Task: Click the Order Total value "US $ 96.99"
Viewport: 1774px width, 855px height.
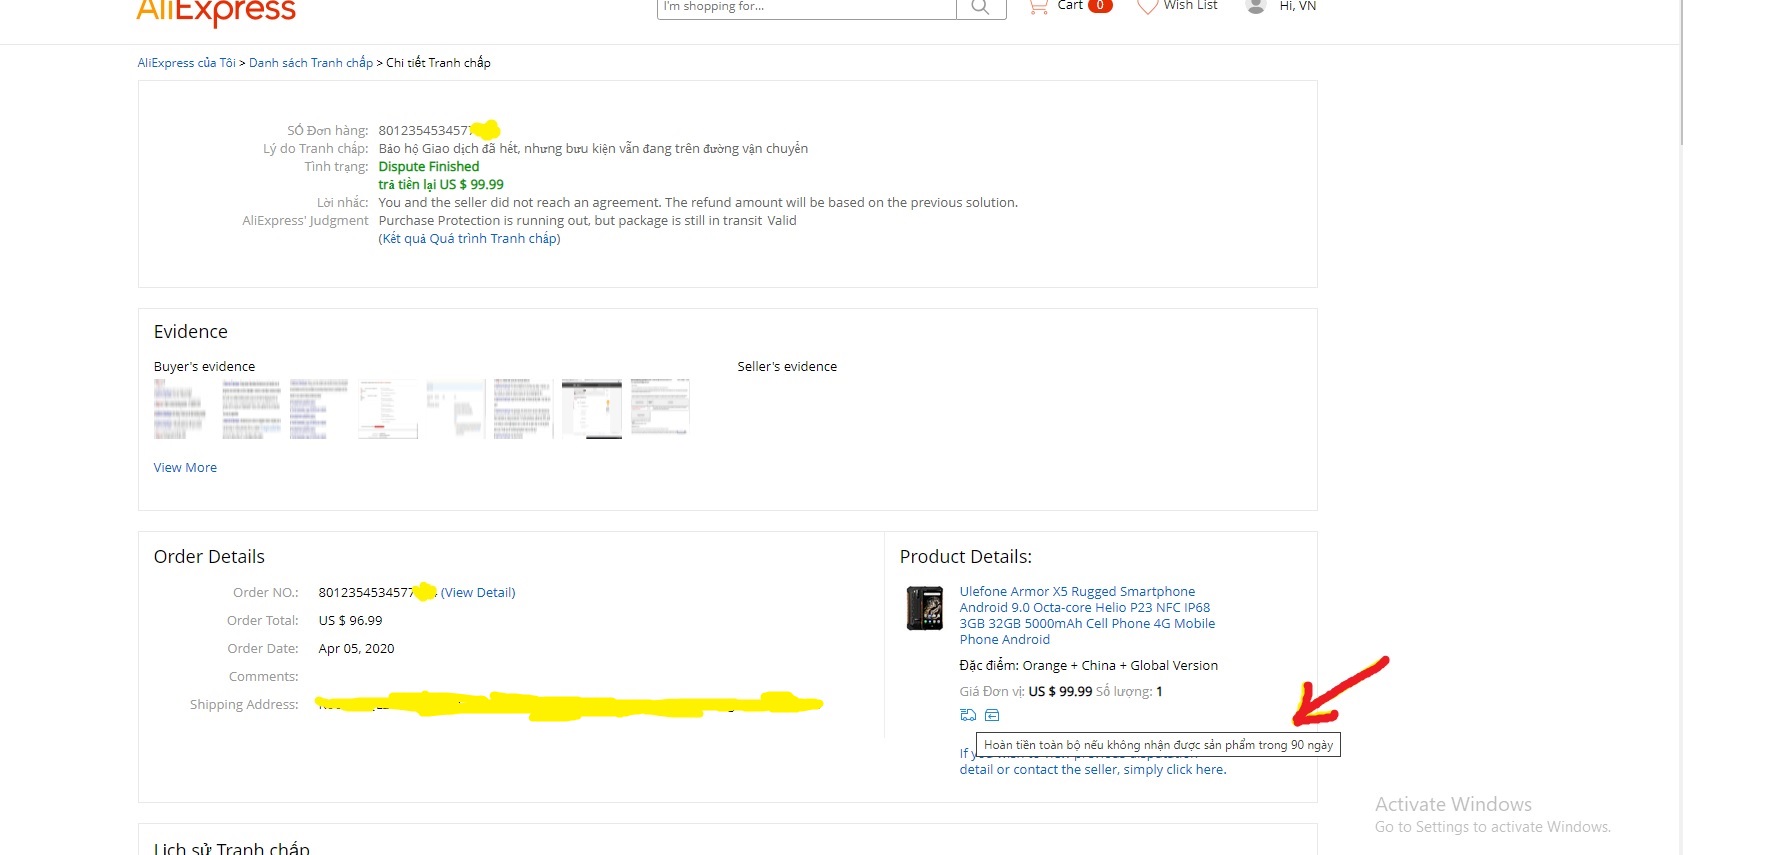Action: [350, 621]
